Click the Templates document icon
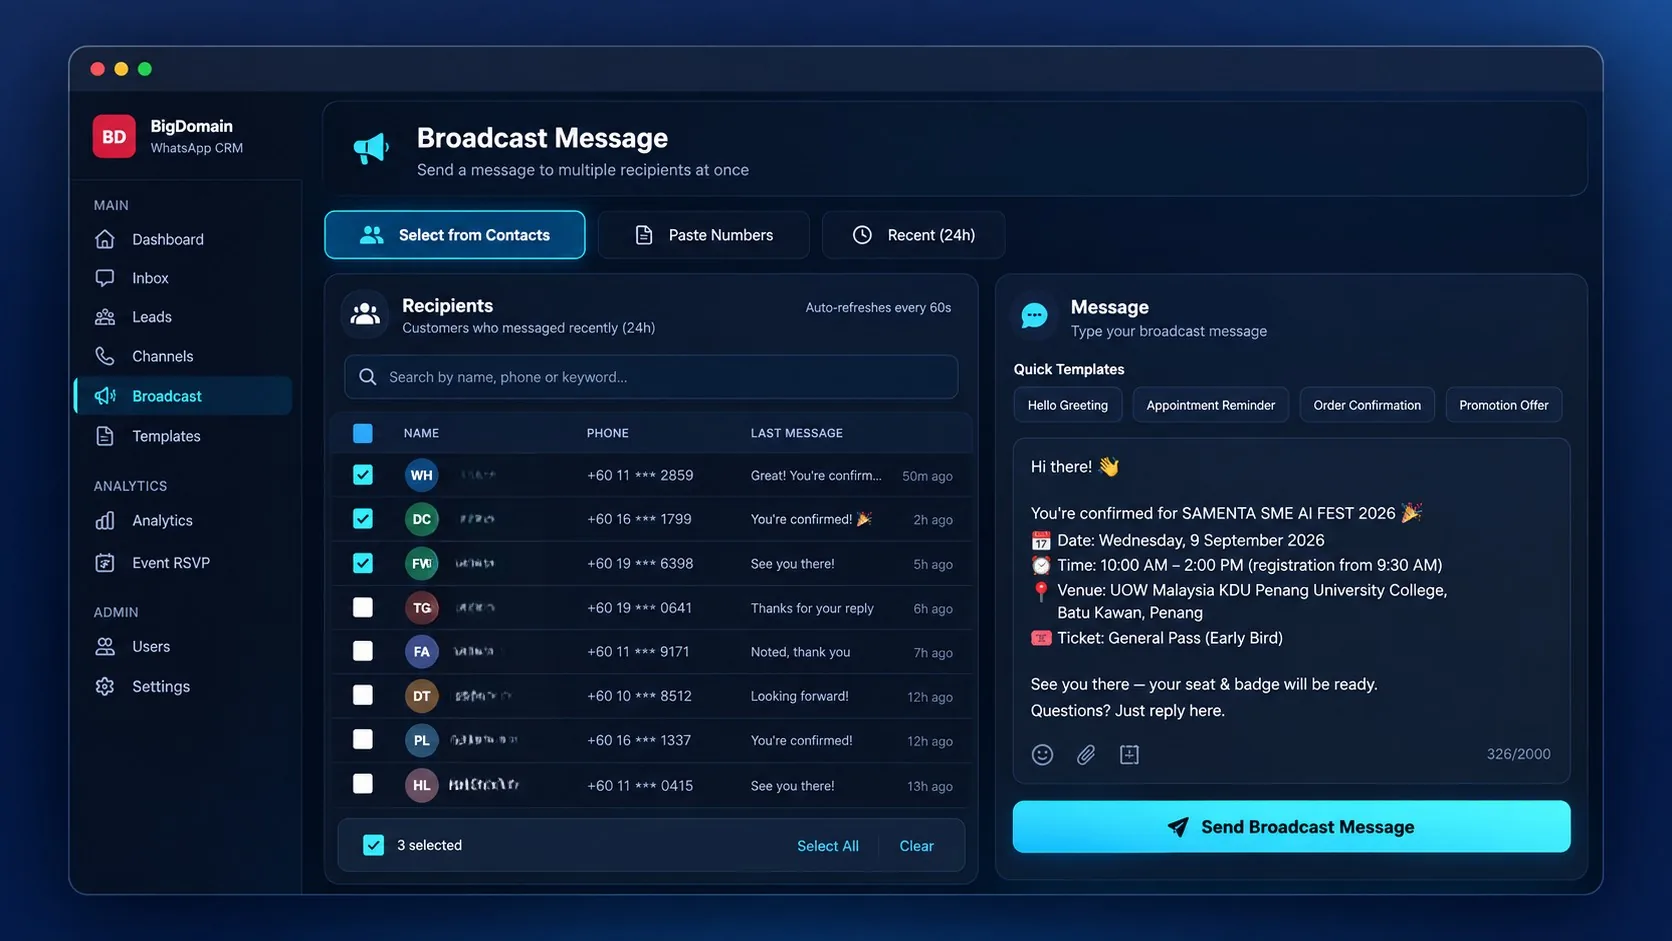This screenshot has height=941, width=1672. point(105,436)
